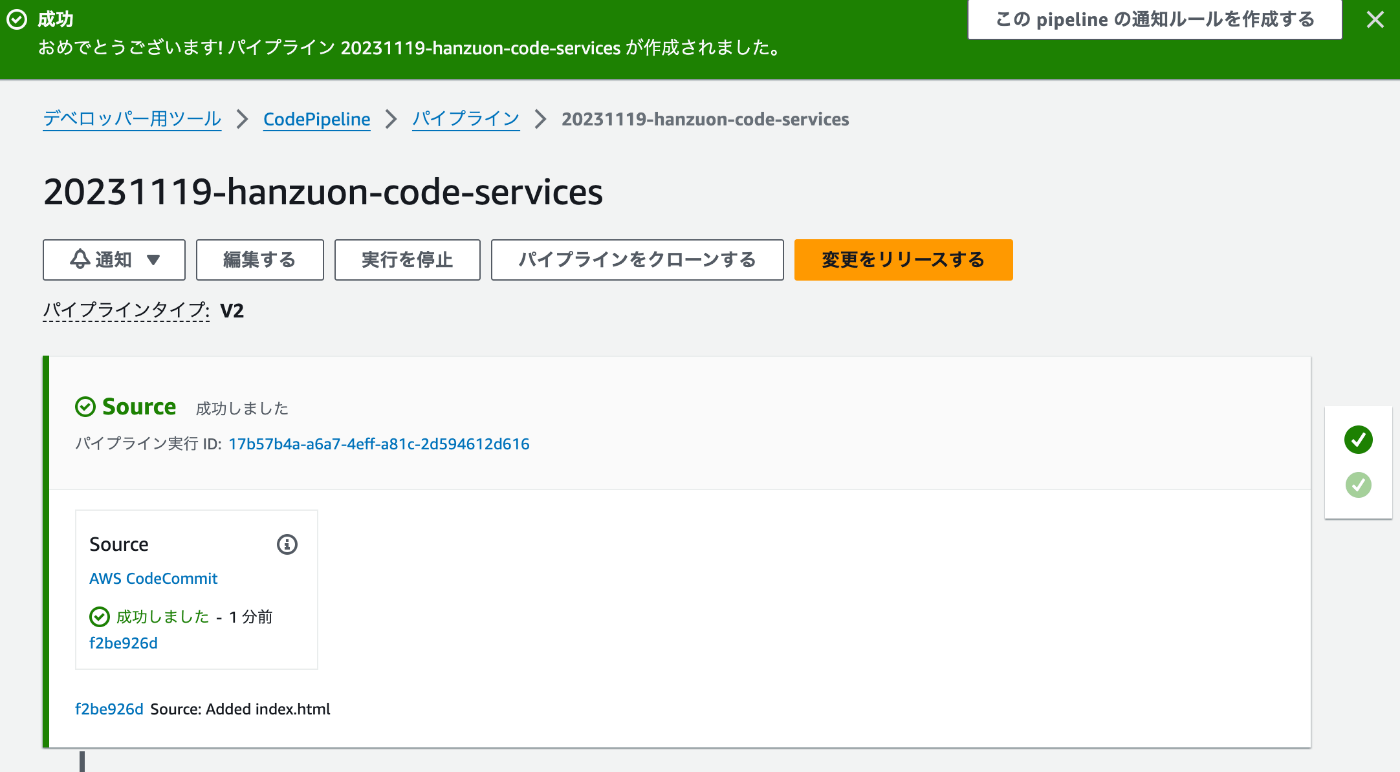Click the 20231119-hanzuon-code-services breadcrumb text

(705, 119)
